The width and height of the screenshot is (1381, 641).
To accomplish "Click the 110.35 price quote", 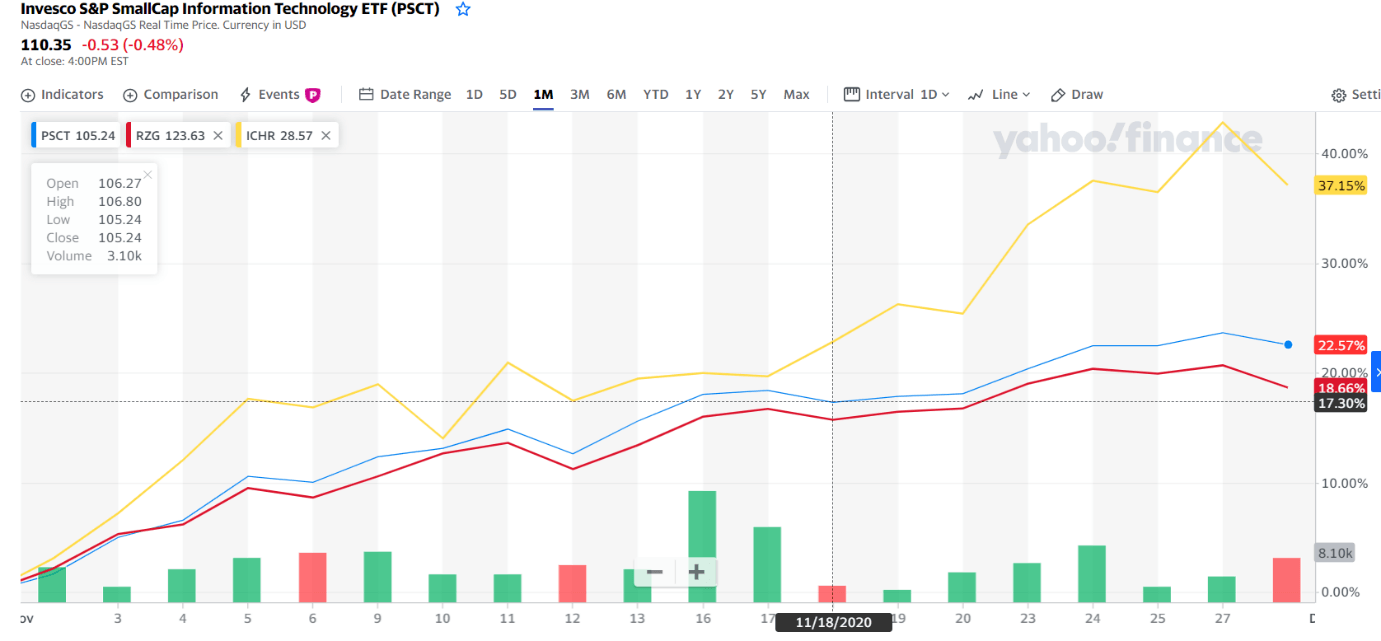I will click(46, 45).
